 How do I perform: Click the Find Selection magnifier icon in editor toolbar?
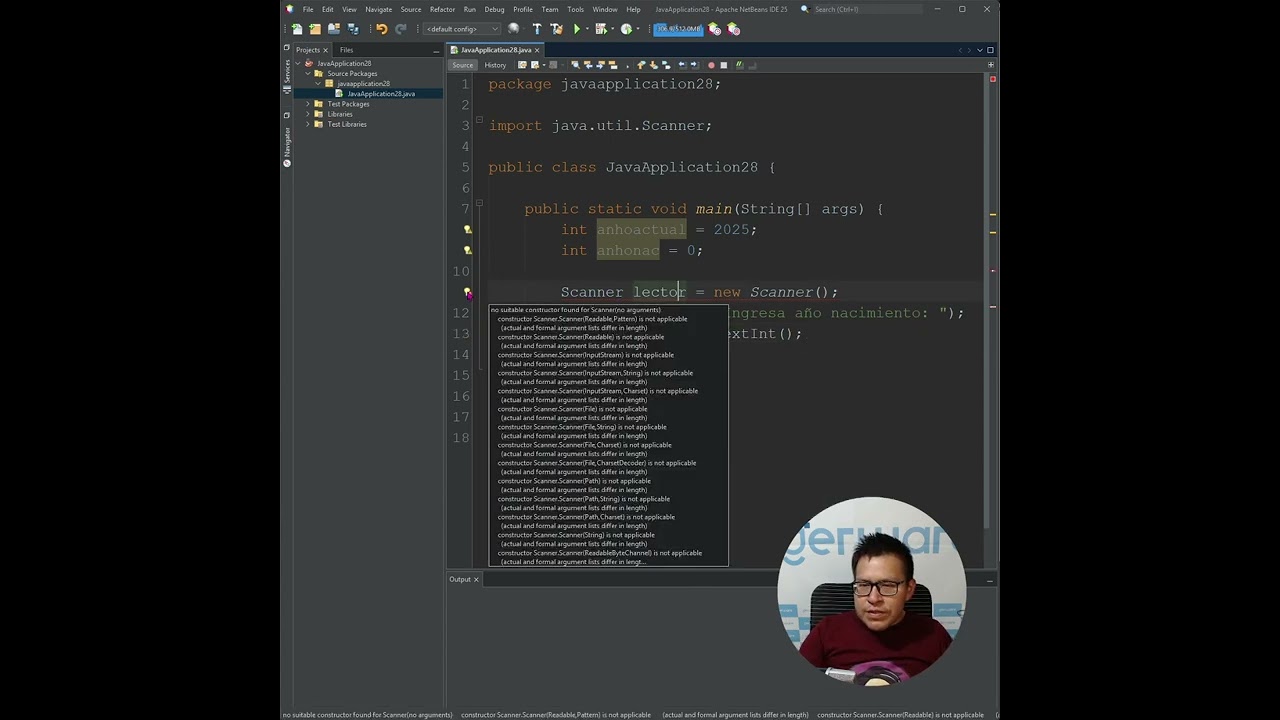(x=575, y=65)
